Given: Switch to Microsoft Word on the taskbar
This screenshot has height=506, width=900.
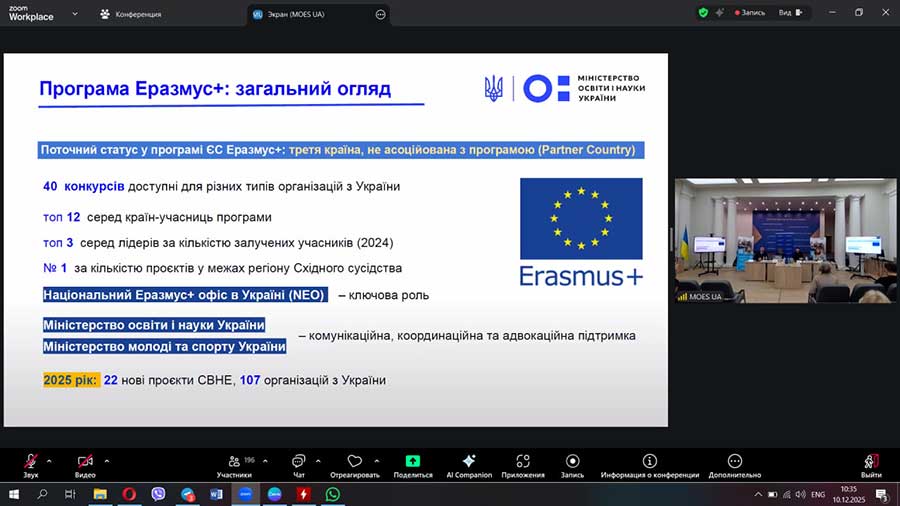Looking at the screenshot, I should click(216, 494).
